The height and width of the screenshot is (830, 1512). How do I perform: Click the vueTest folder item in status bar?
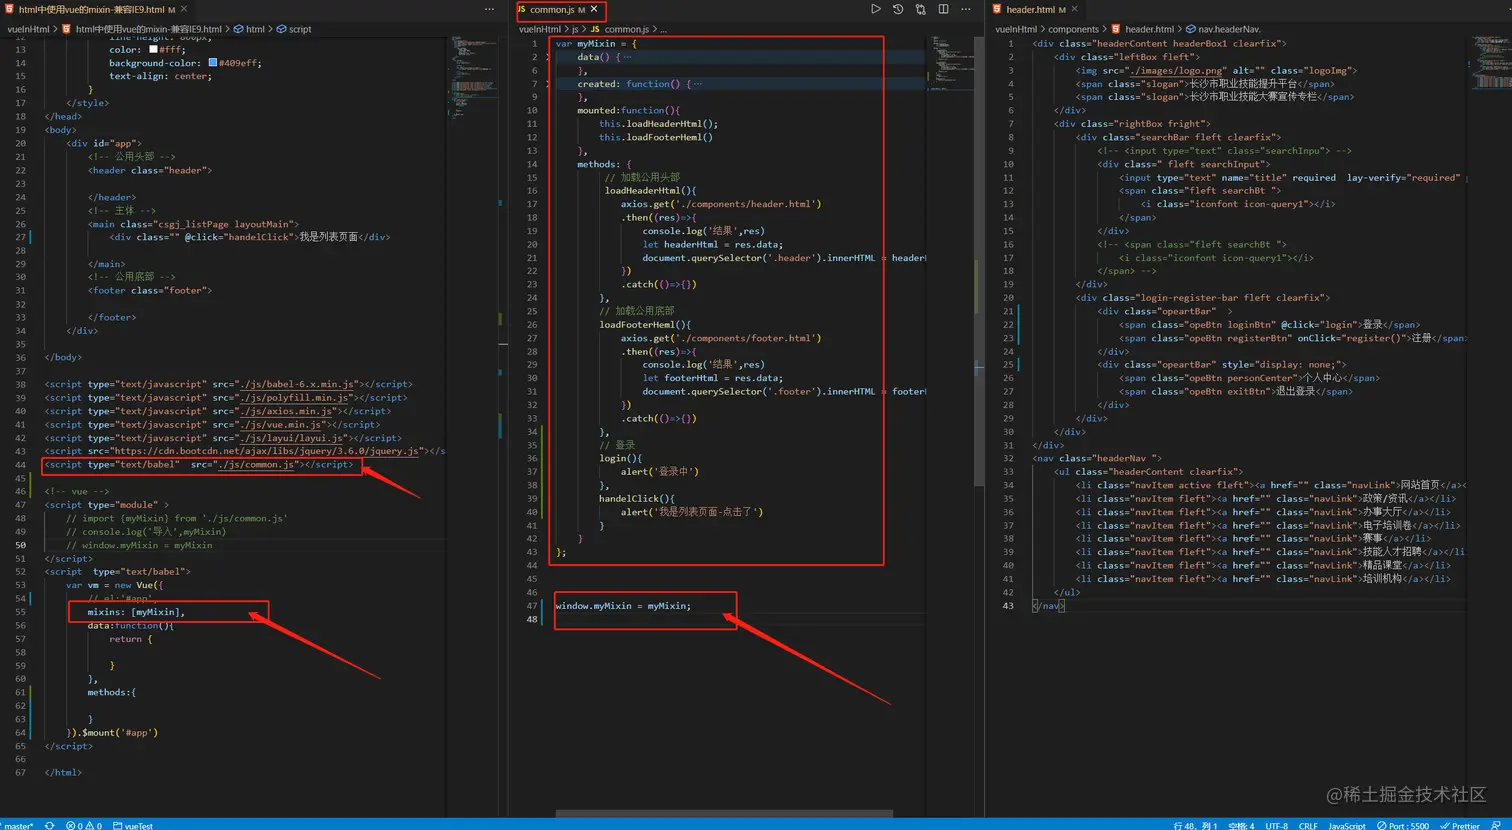(133, 825)
